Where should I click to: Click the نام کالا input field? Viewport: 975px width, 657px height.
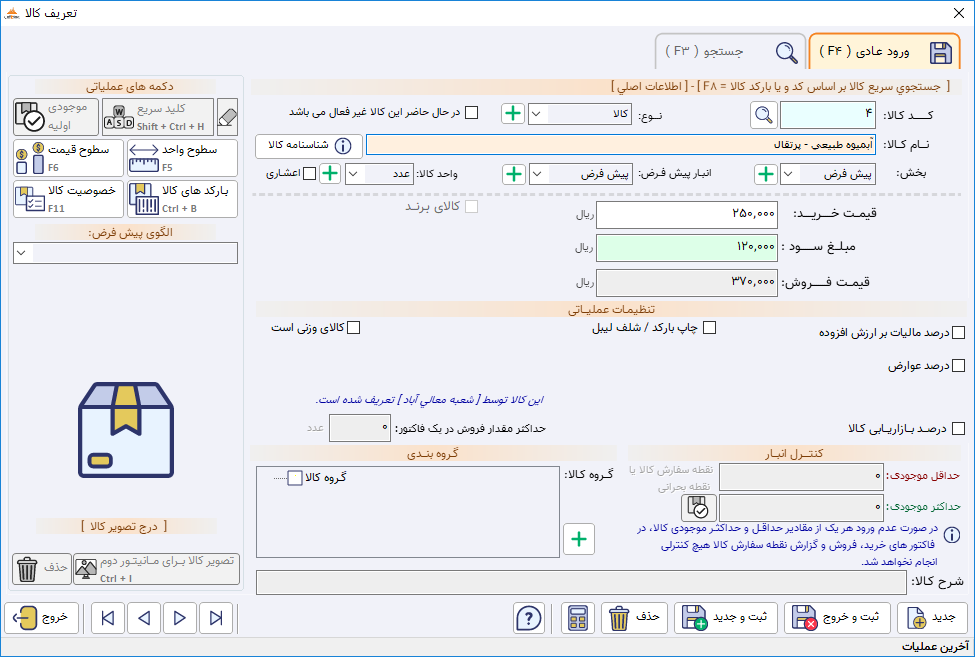[x=621, y=145]
